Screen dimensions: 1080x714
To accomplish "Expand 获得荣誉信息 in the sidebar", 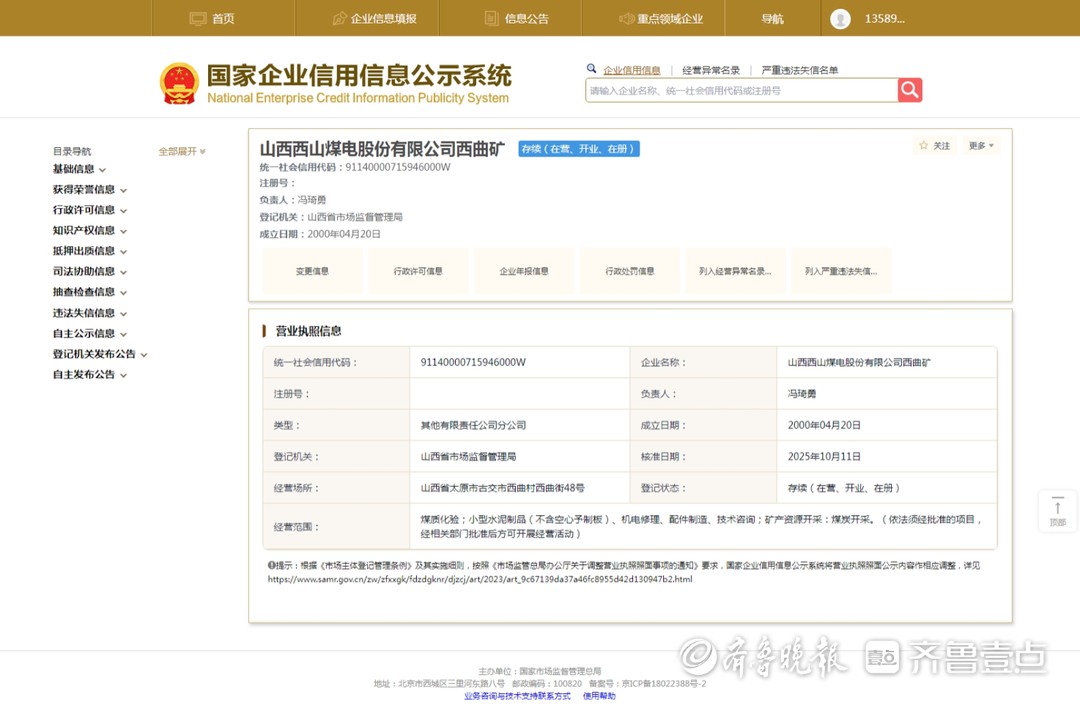I will tap(90, 190).
